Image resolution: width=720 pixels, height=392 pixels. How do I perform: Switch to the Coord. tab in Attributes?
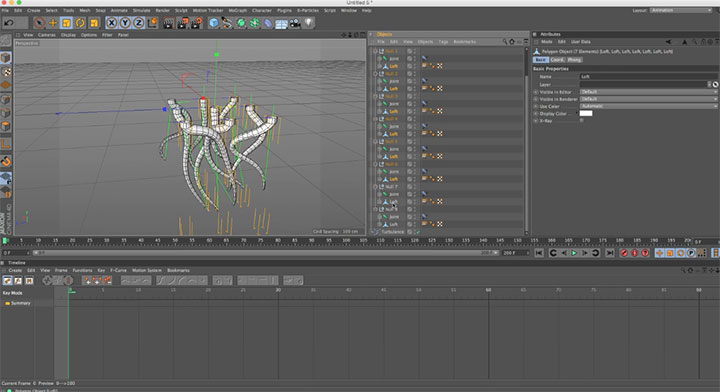coord(557,60)
